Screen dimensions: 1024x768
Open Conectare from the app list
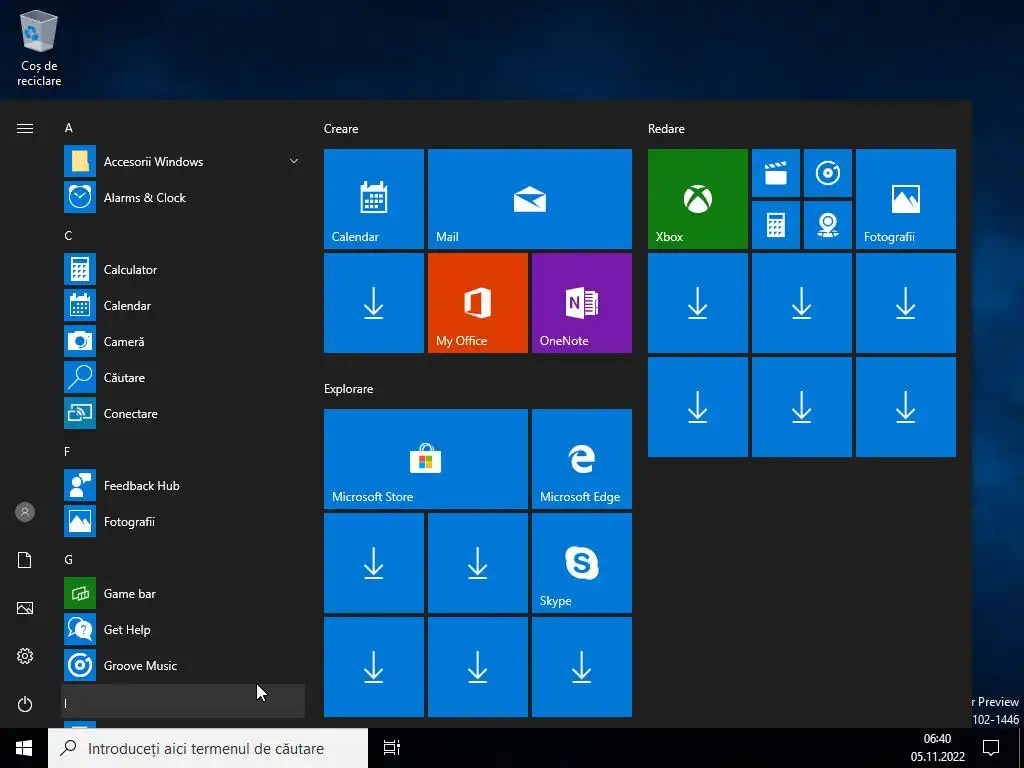[183, 413]
